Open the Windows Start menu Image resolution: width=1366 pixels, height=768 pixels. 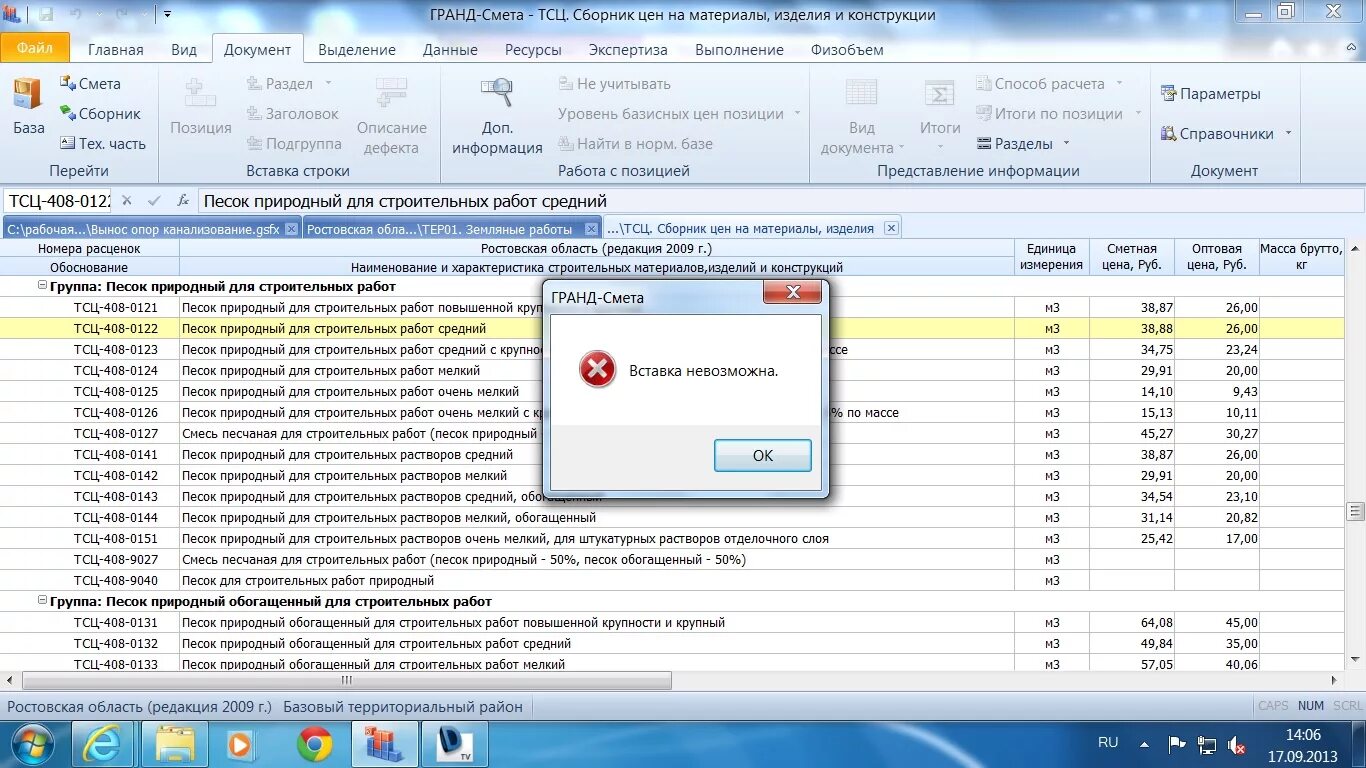click(33, 744)
